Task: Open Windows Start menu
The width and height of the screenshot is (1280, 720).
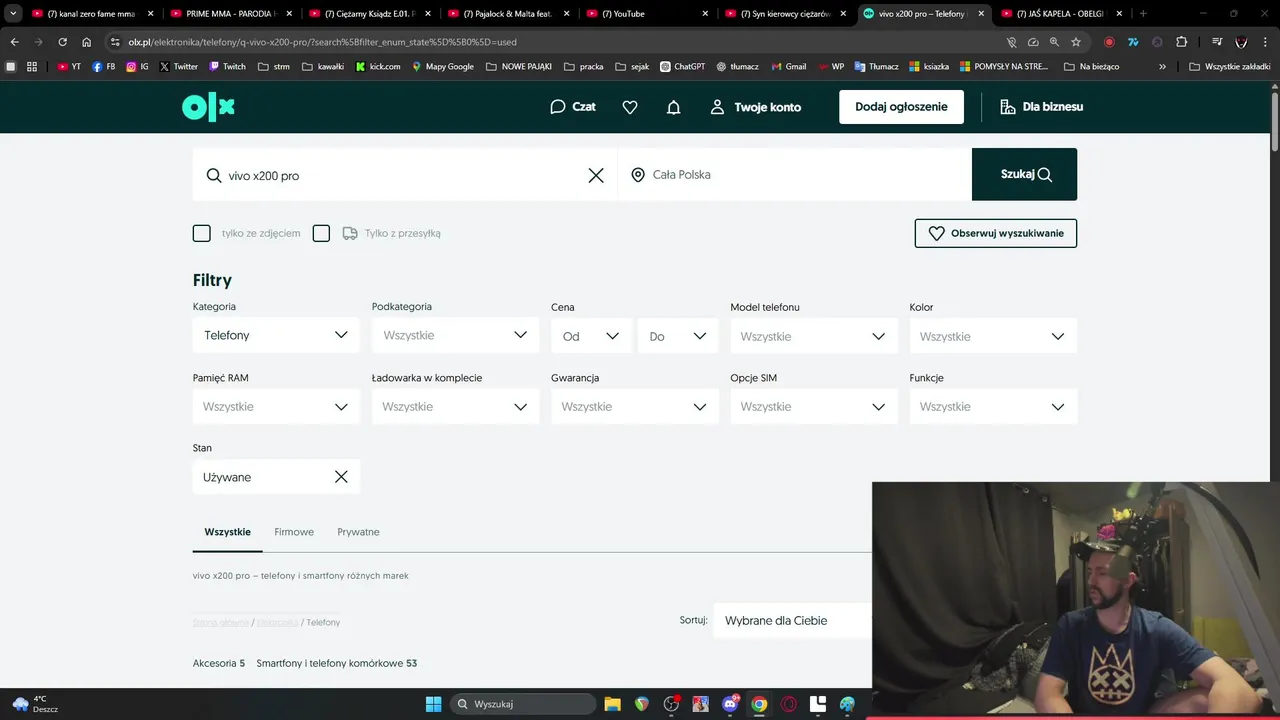Action: (x=433, y=704)
